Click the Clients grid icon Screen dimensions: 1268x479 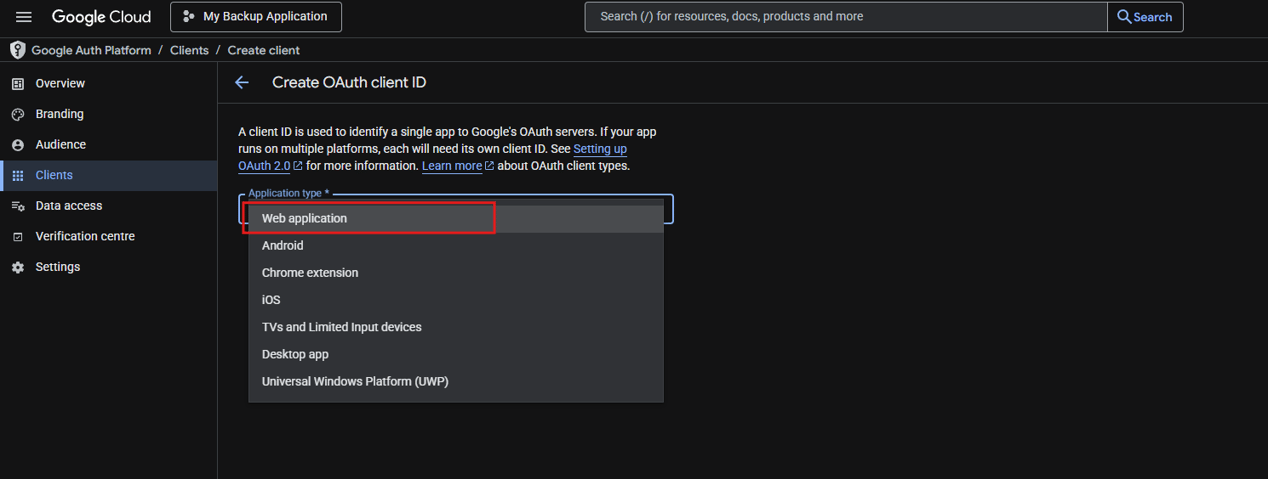click(x=17, y=176)
